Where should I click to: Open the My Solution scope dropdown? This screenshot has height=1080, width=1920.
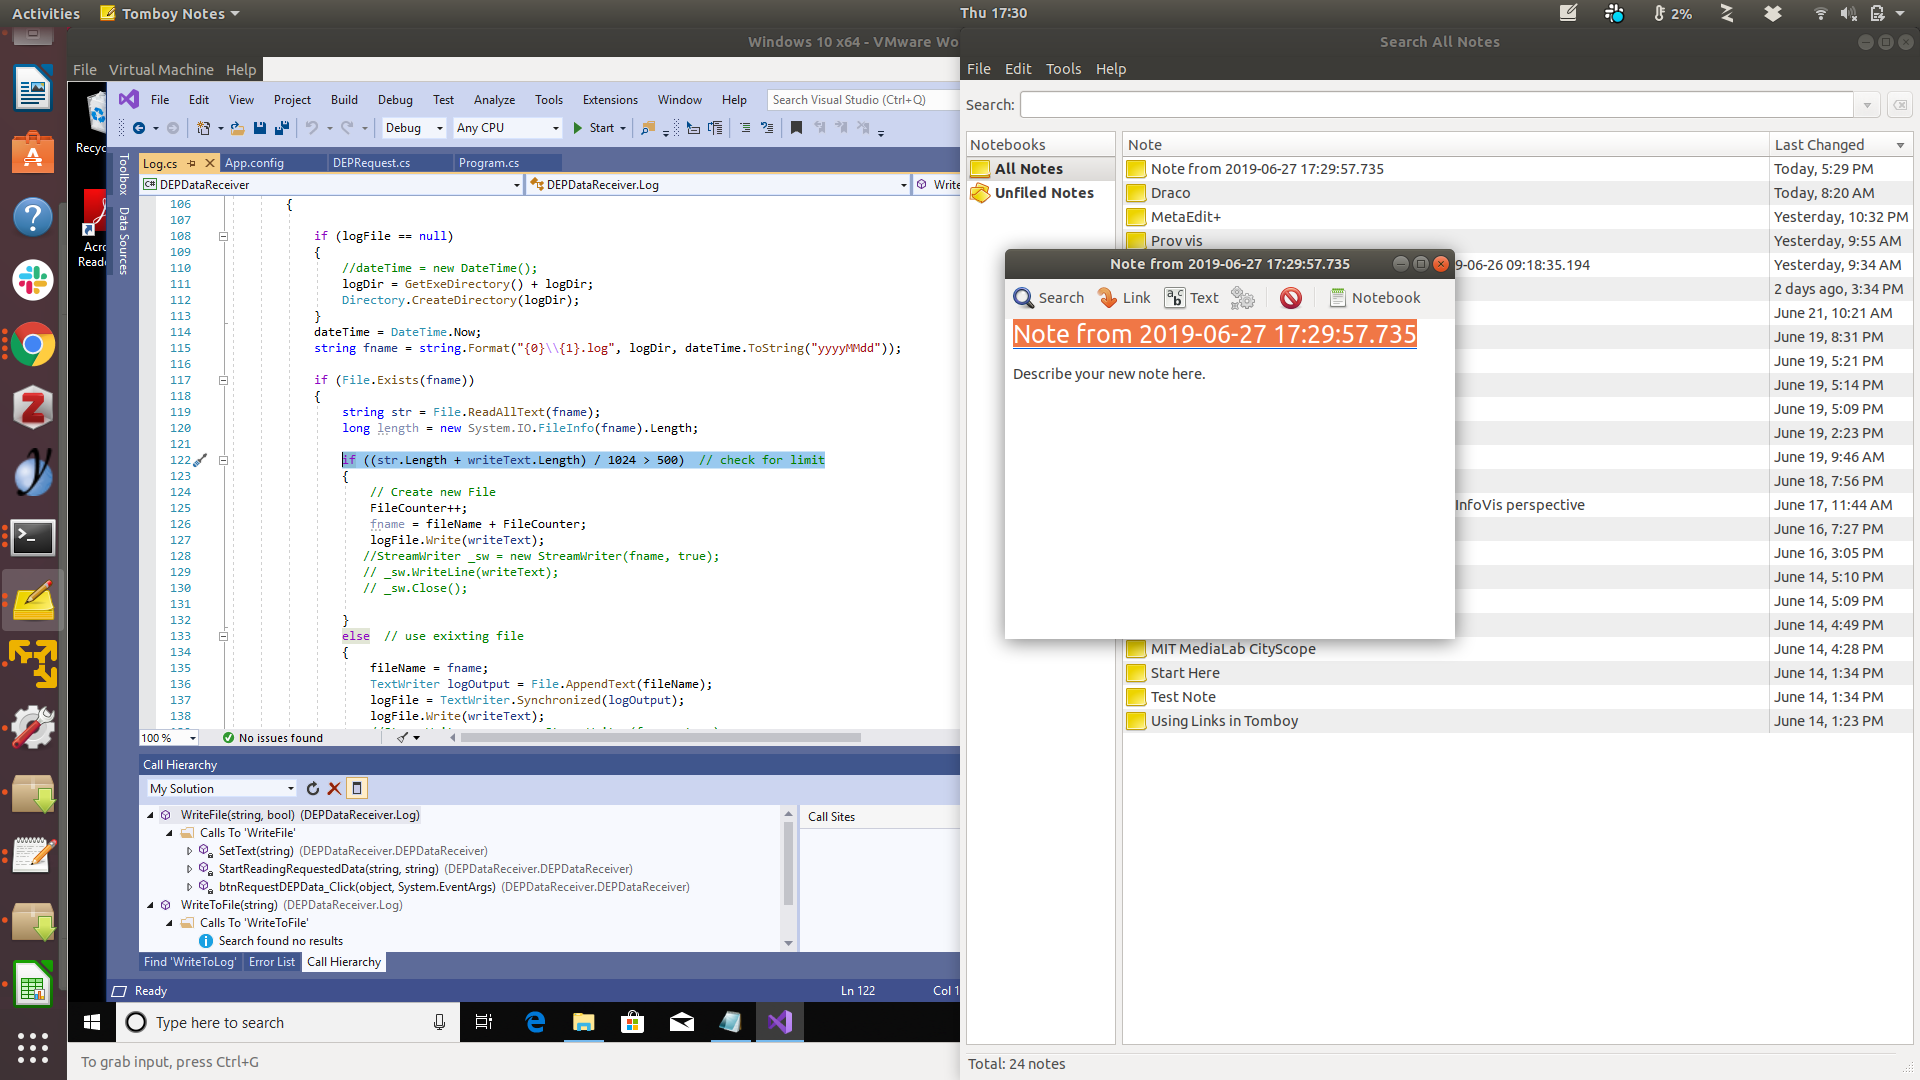[222, 789]
